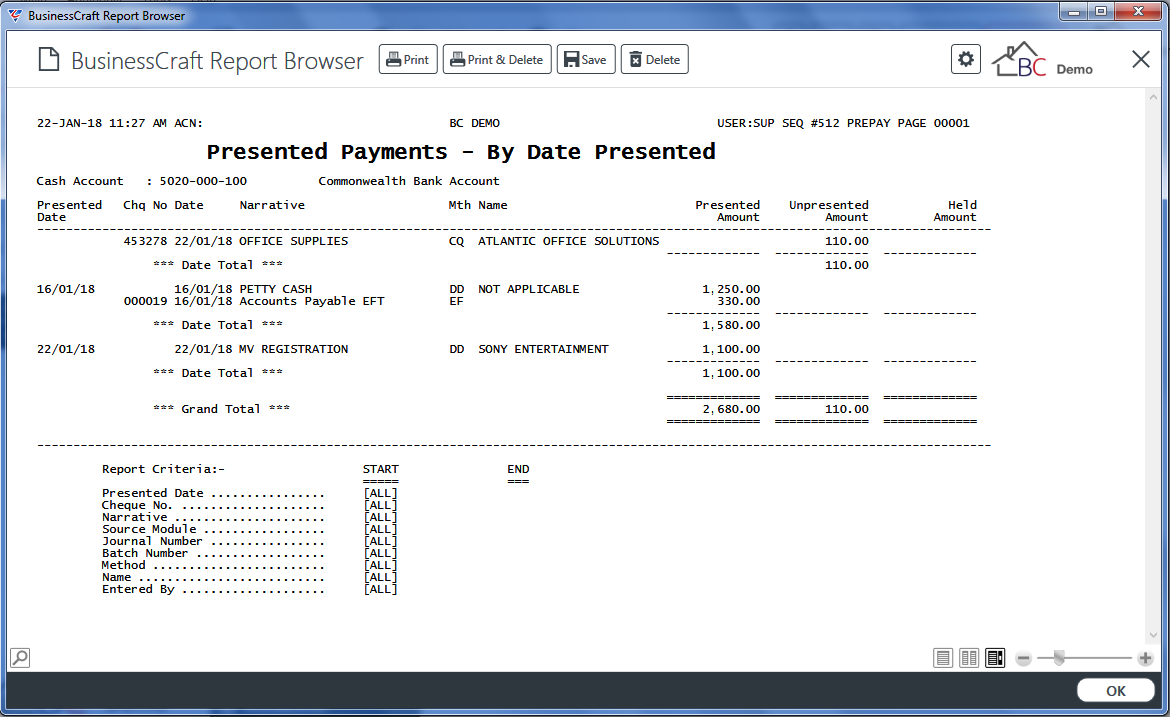Click NOT APPLICABLE name

pyautogui.click(x=528, y=289)
